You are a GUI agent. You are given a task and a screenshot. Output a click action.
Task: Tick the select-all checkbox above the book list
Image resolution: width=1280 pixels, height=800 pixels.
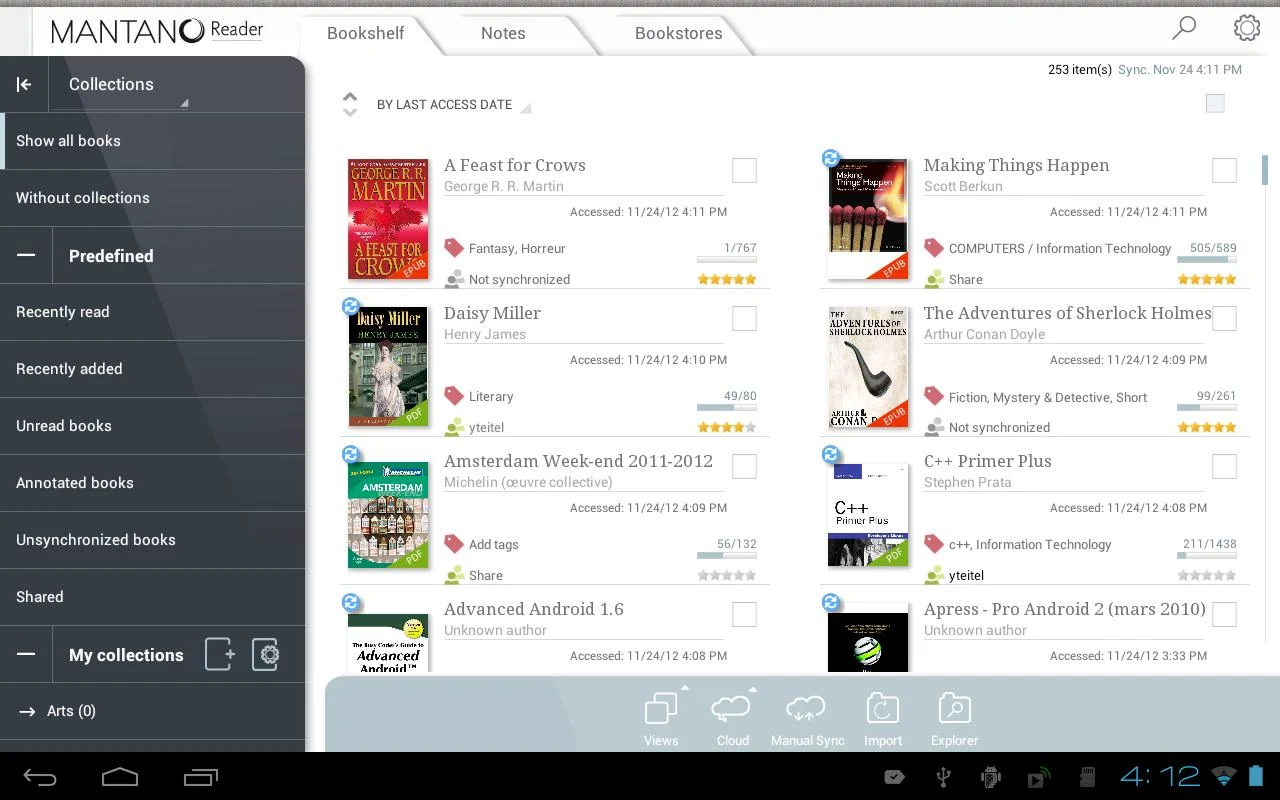click(x=1215, y=103)
